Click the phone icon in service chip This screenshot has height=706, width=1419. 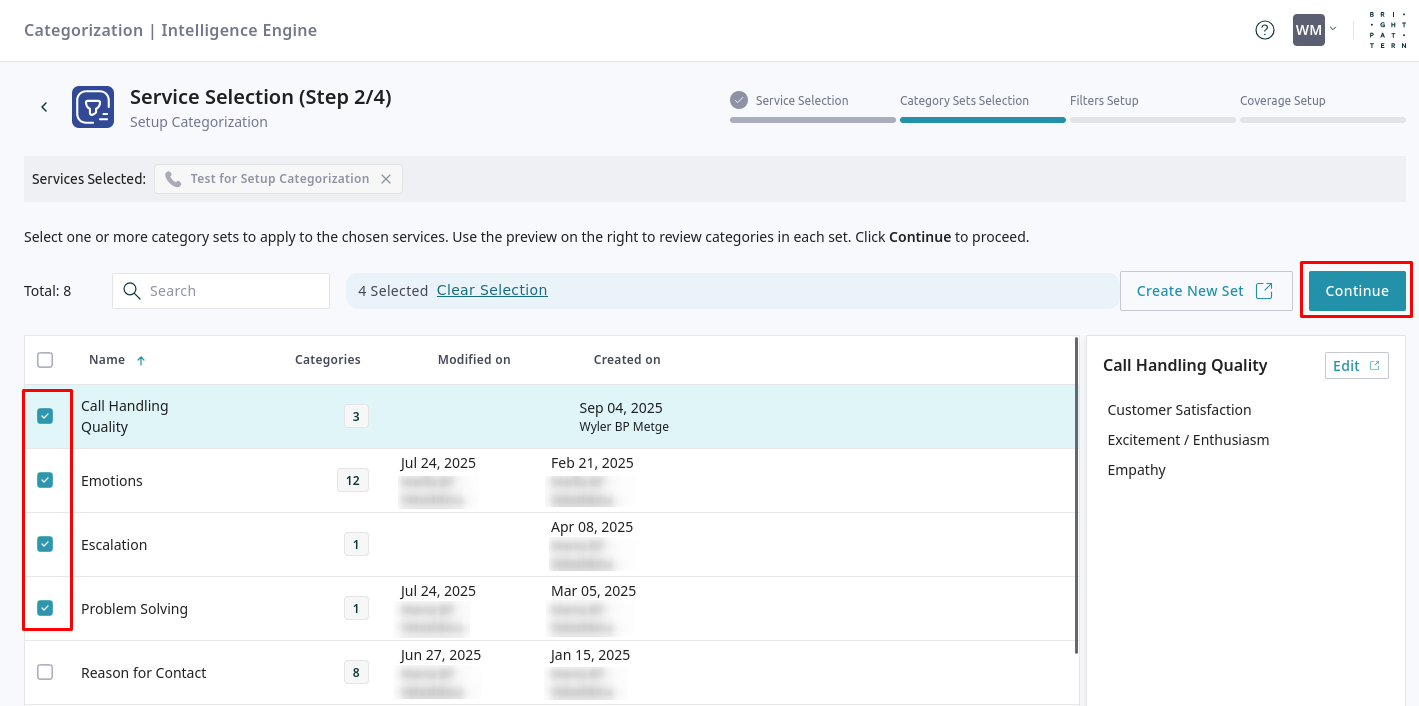click(173, 179)
